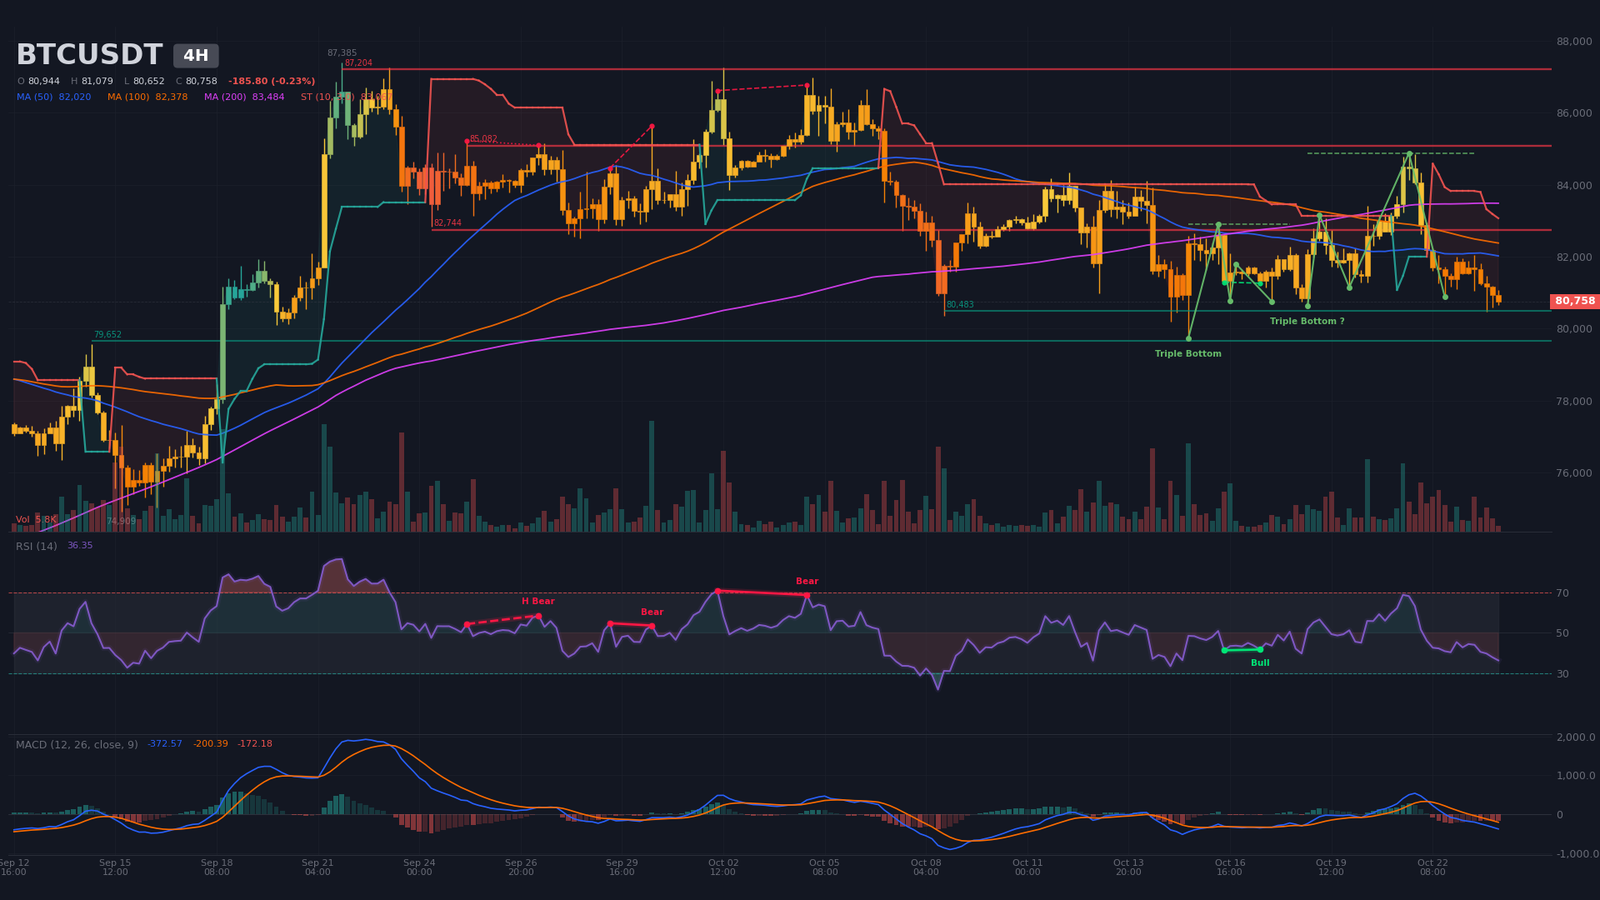1600x900 pixels.
Task: Click the 'Triple Bottom ?' pattern label
Action: pos(1307,321)
